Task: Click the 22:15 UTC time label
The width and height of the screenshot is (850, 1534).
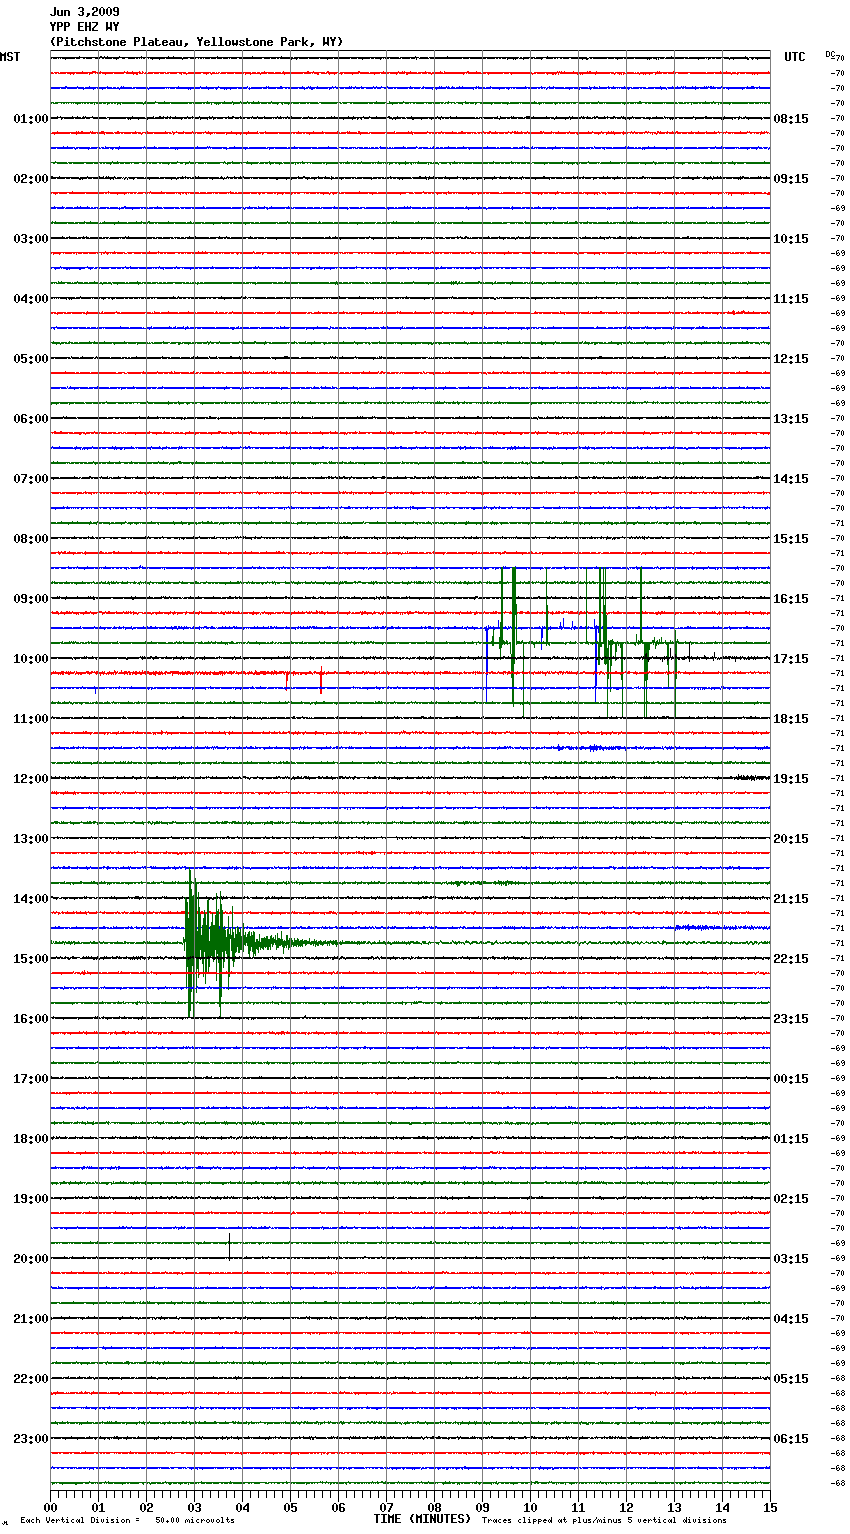Action: point(791,959)
